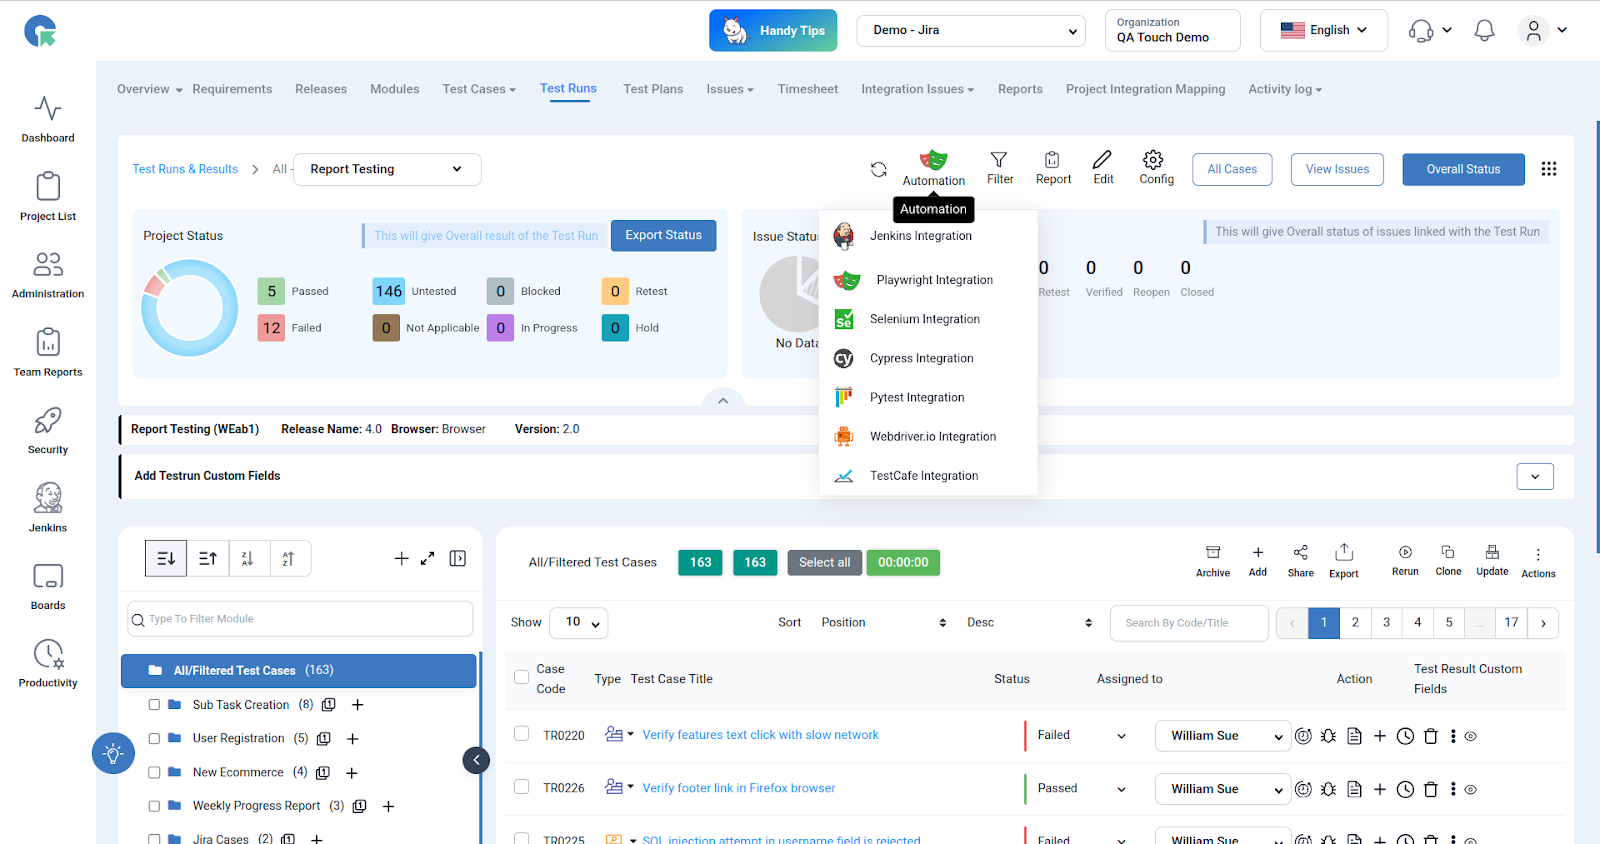The image size is (1600, 844).
Task: Open Team Reports sidebar icon
Action: (48, 352)
